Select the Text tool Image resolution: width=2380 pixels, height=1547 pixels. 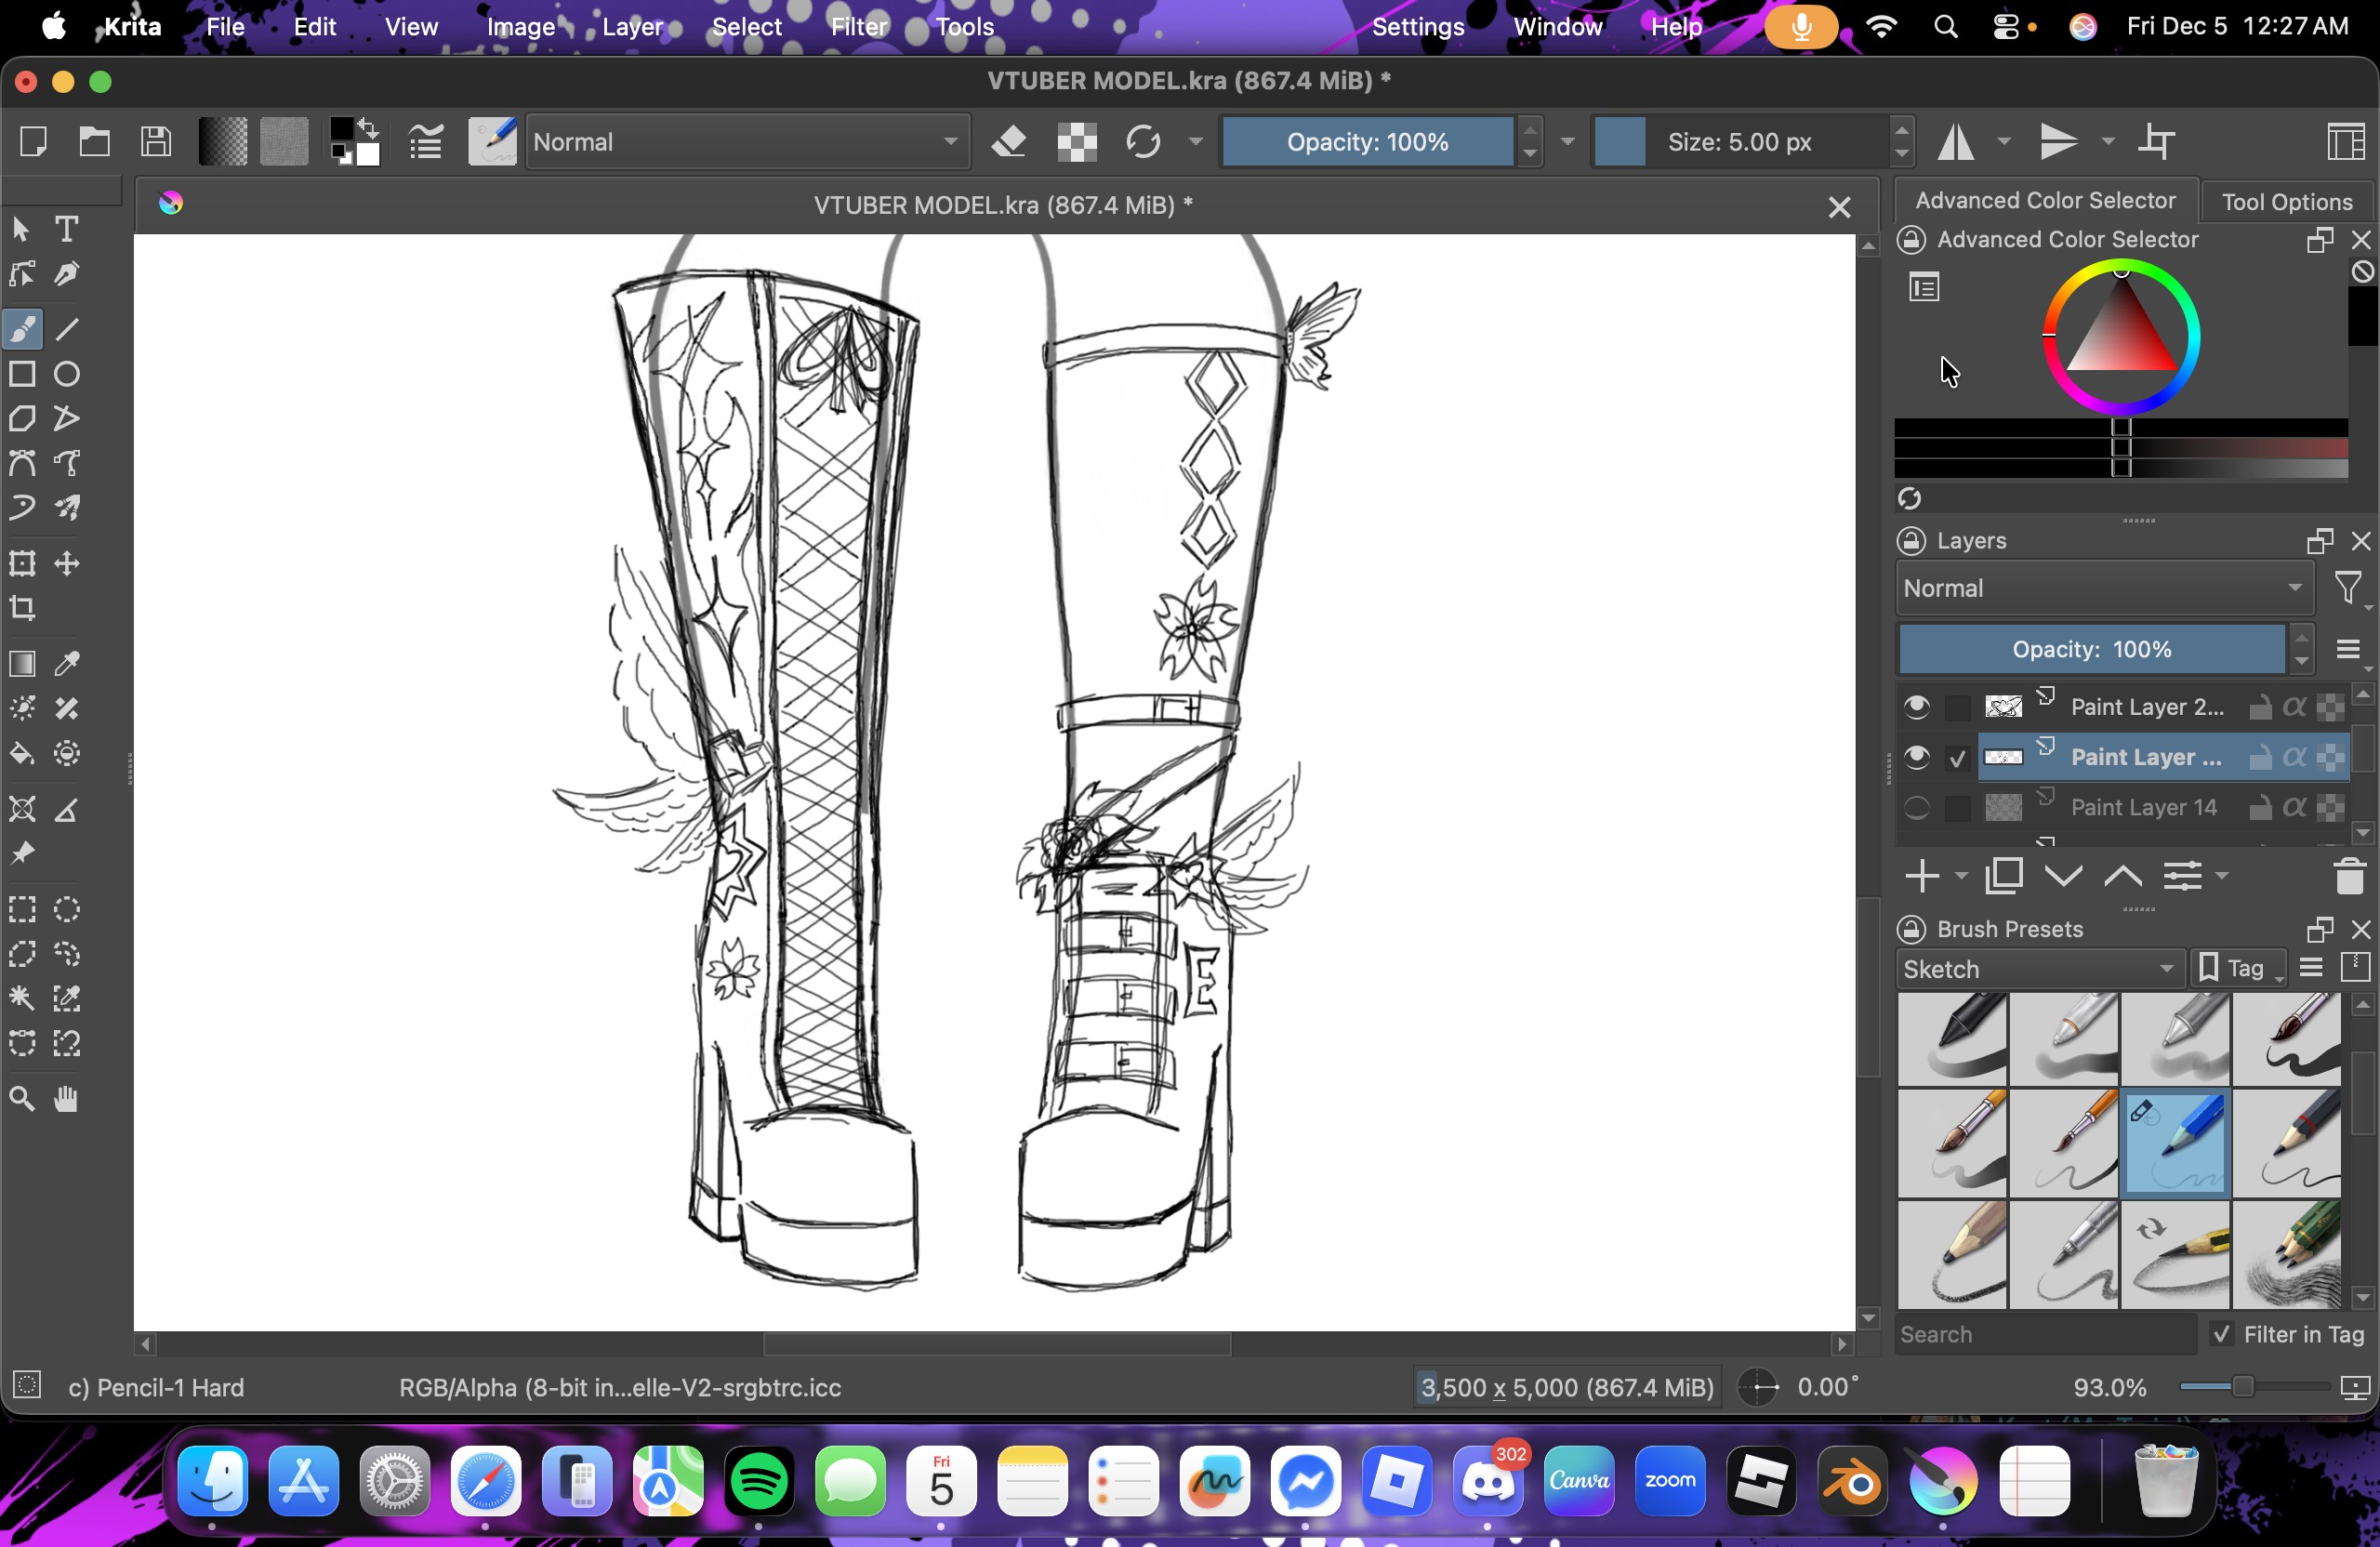point(67,229)
